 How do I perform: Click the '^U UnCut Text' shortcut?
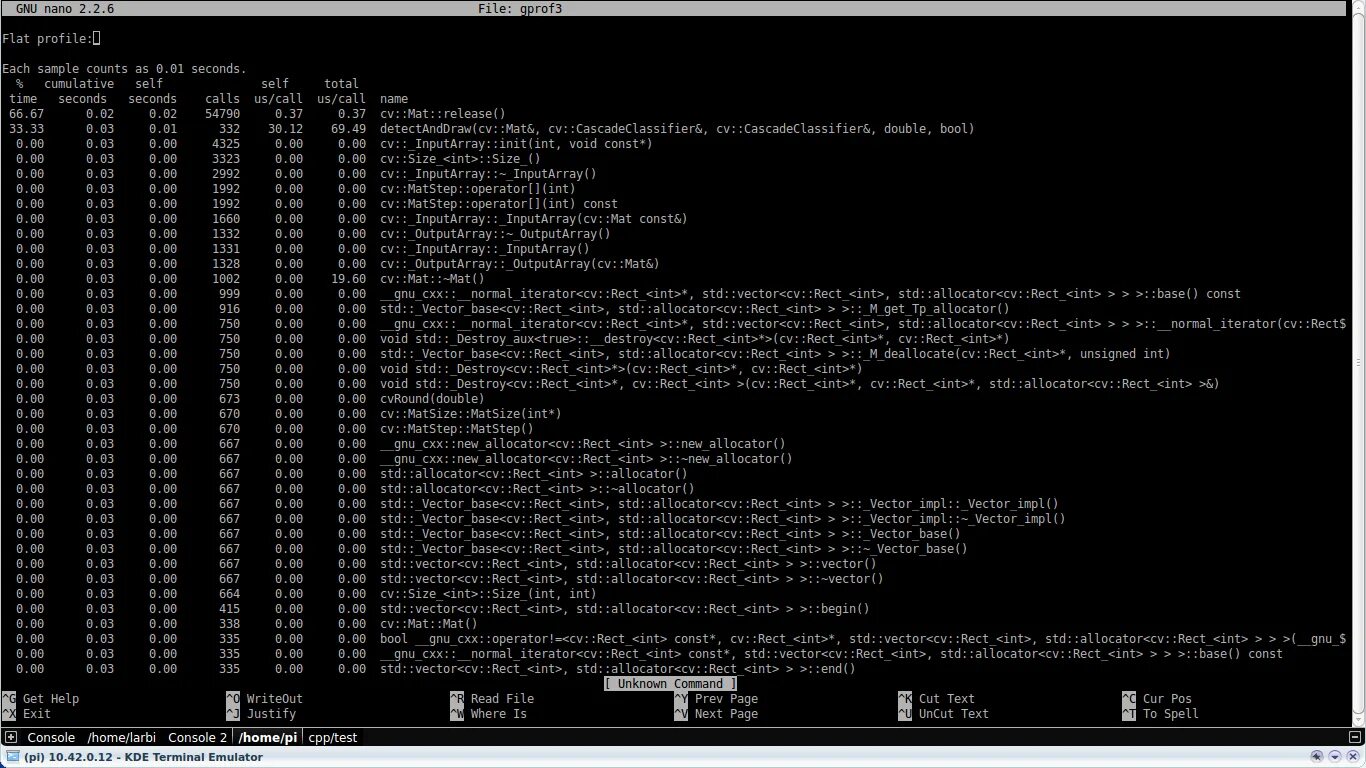coord(943,714)
